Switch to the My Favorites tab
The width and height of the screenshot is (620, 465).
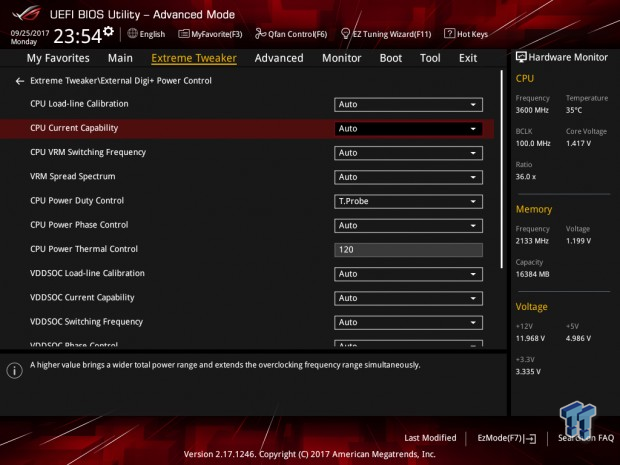coord(58,58)
